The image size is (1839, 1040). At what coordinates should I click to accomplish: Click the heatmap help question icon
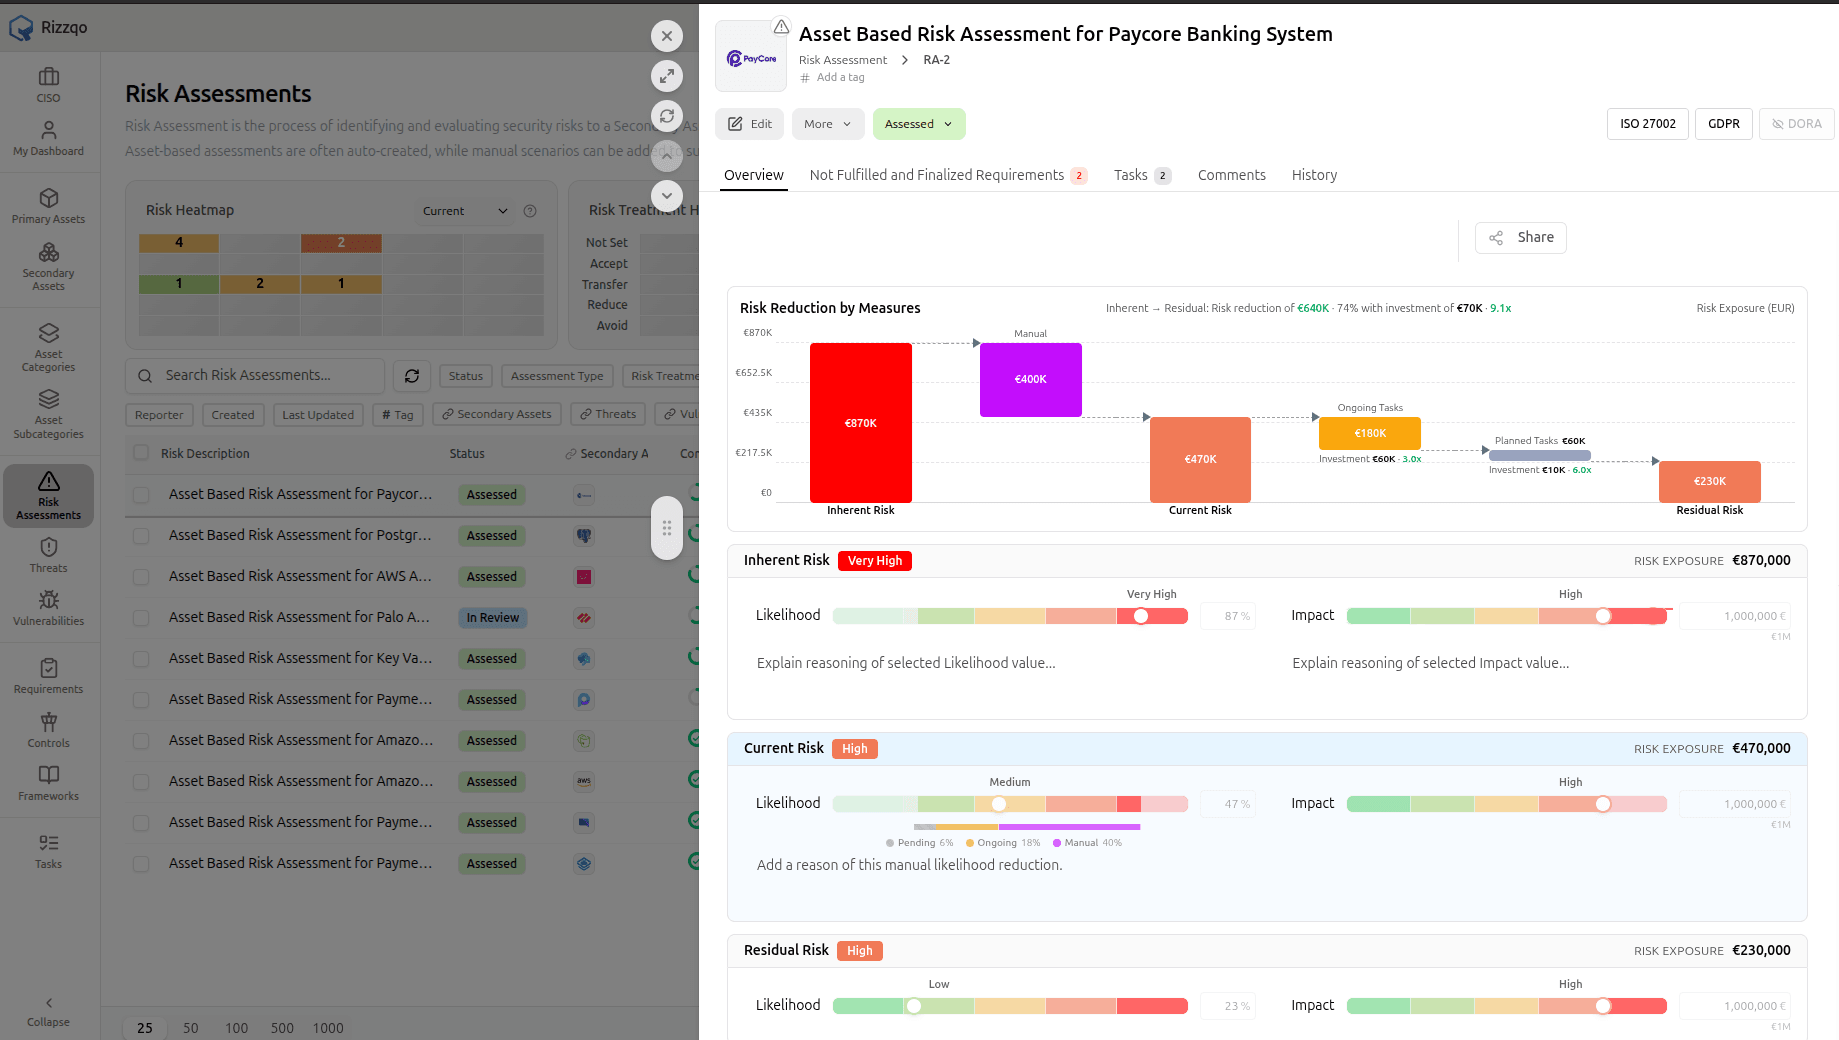coord(530,211)
